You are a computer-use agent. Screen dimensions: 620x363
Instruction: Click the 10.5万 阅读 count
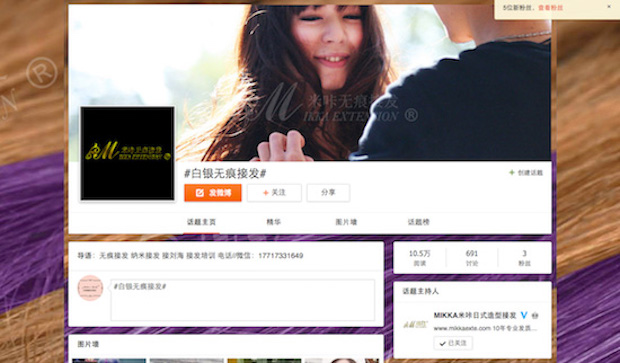coord(420,258)
